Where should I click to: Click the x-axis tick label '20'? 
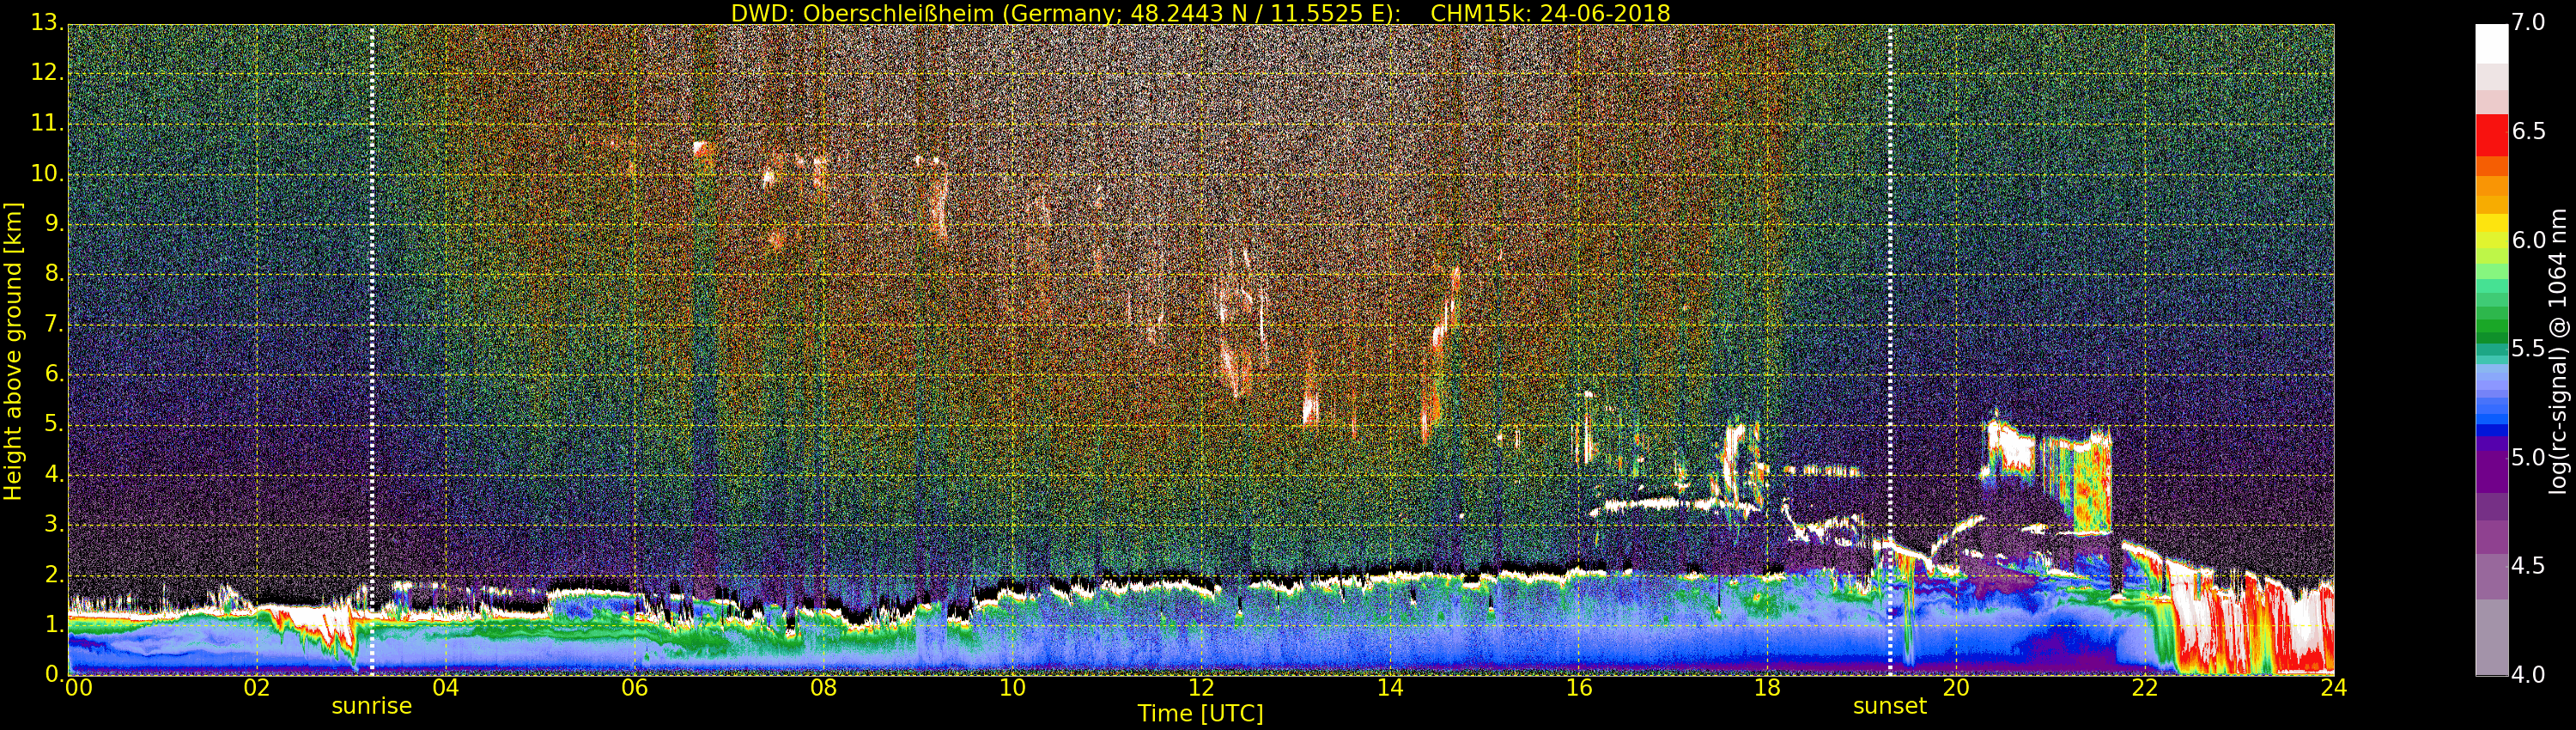point(1956,687)
